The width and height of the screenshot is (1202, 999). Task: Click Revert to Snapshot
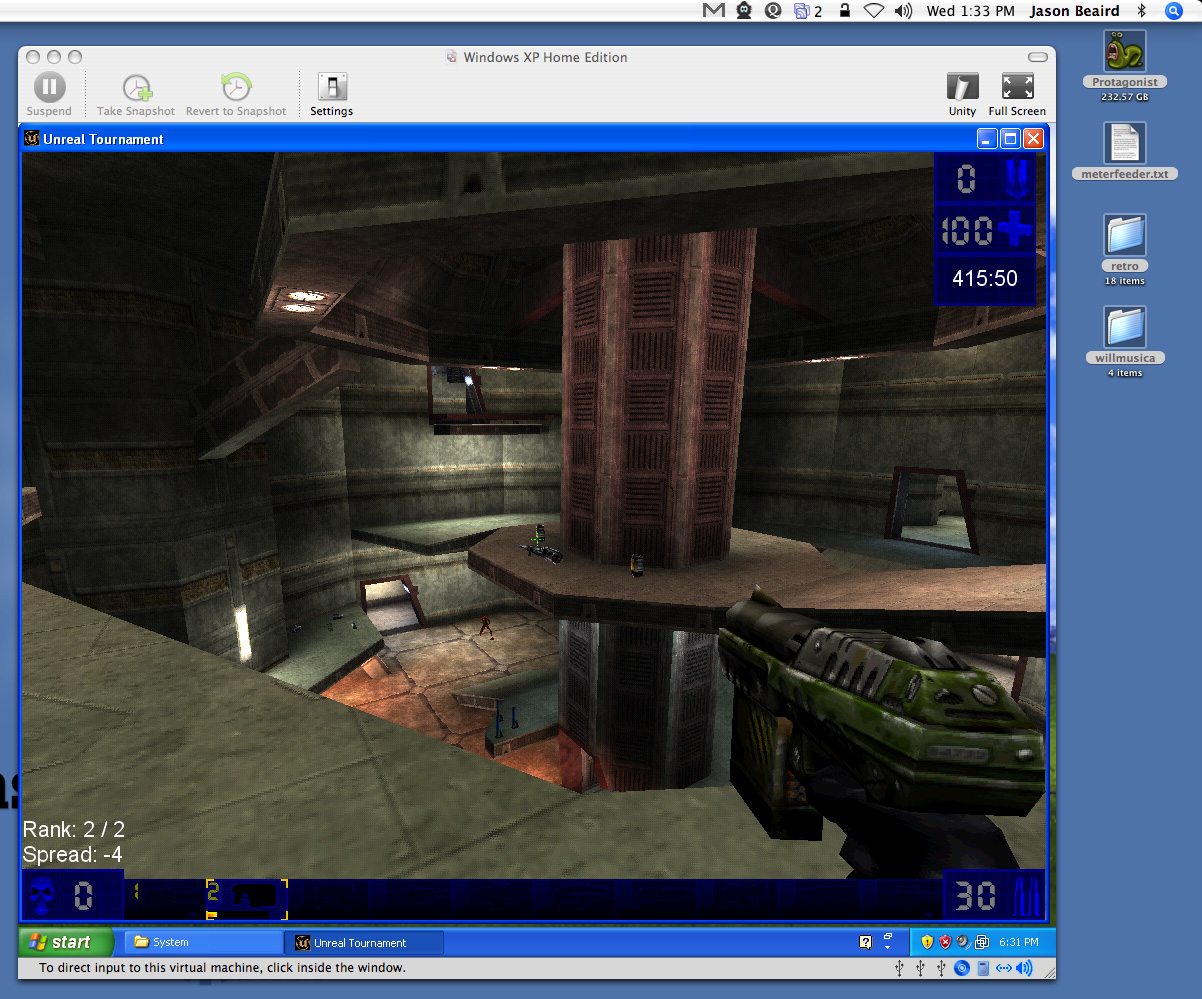coord(236,95)
